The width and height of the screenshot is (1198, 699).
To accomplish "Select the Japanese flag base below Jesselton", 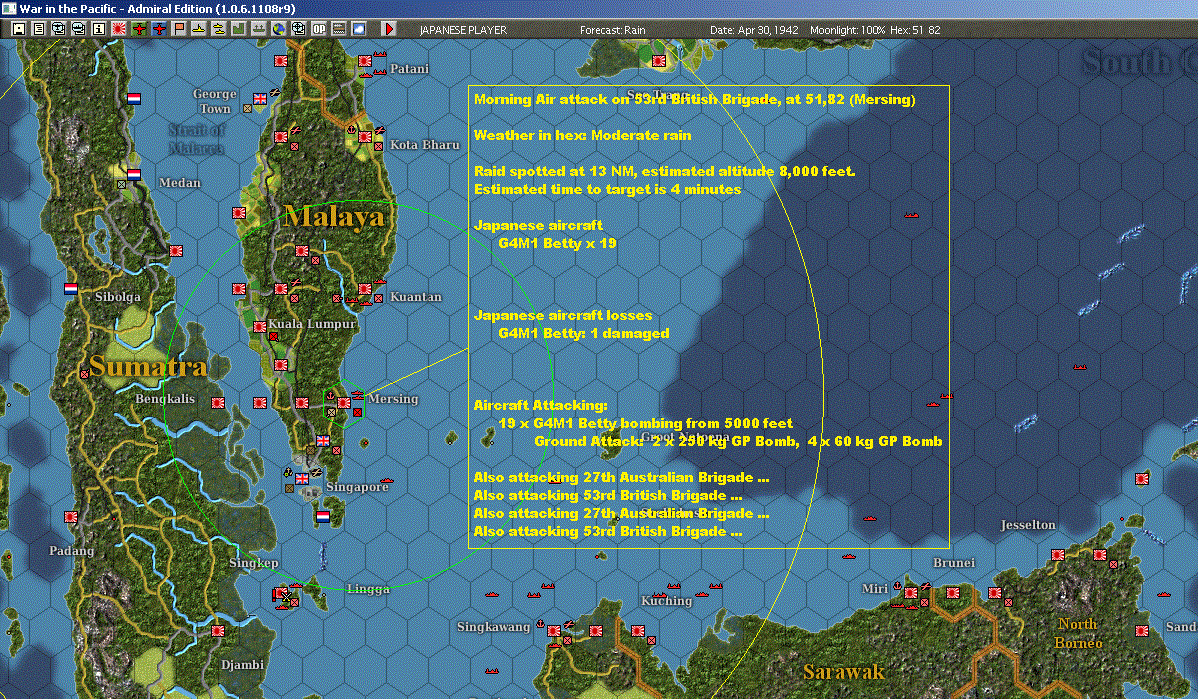I will click(1057, 555).
